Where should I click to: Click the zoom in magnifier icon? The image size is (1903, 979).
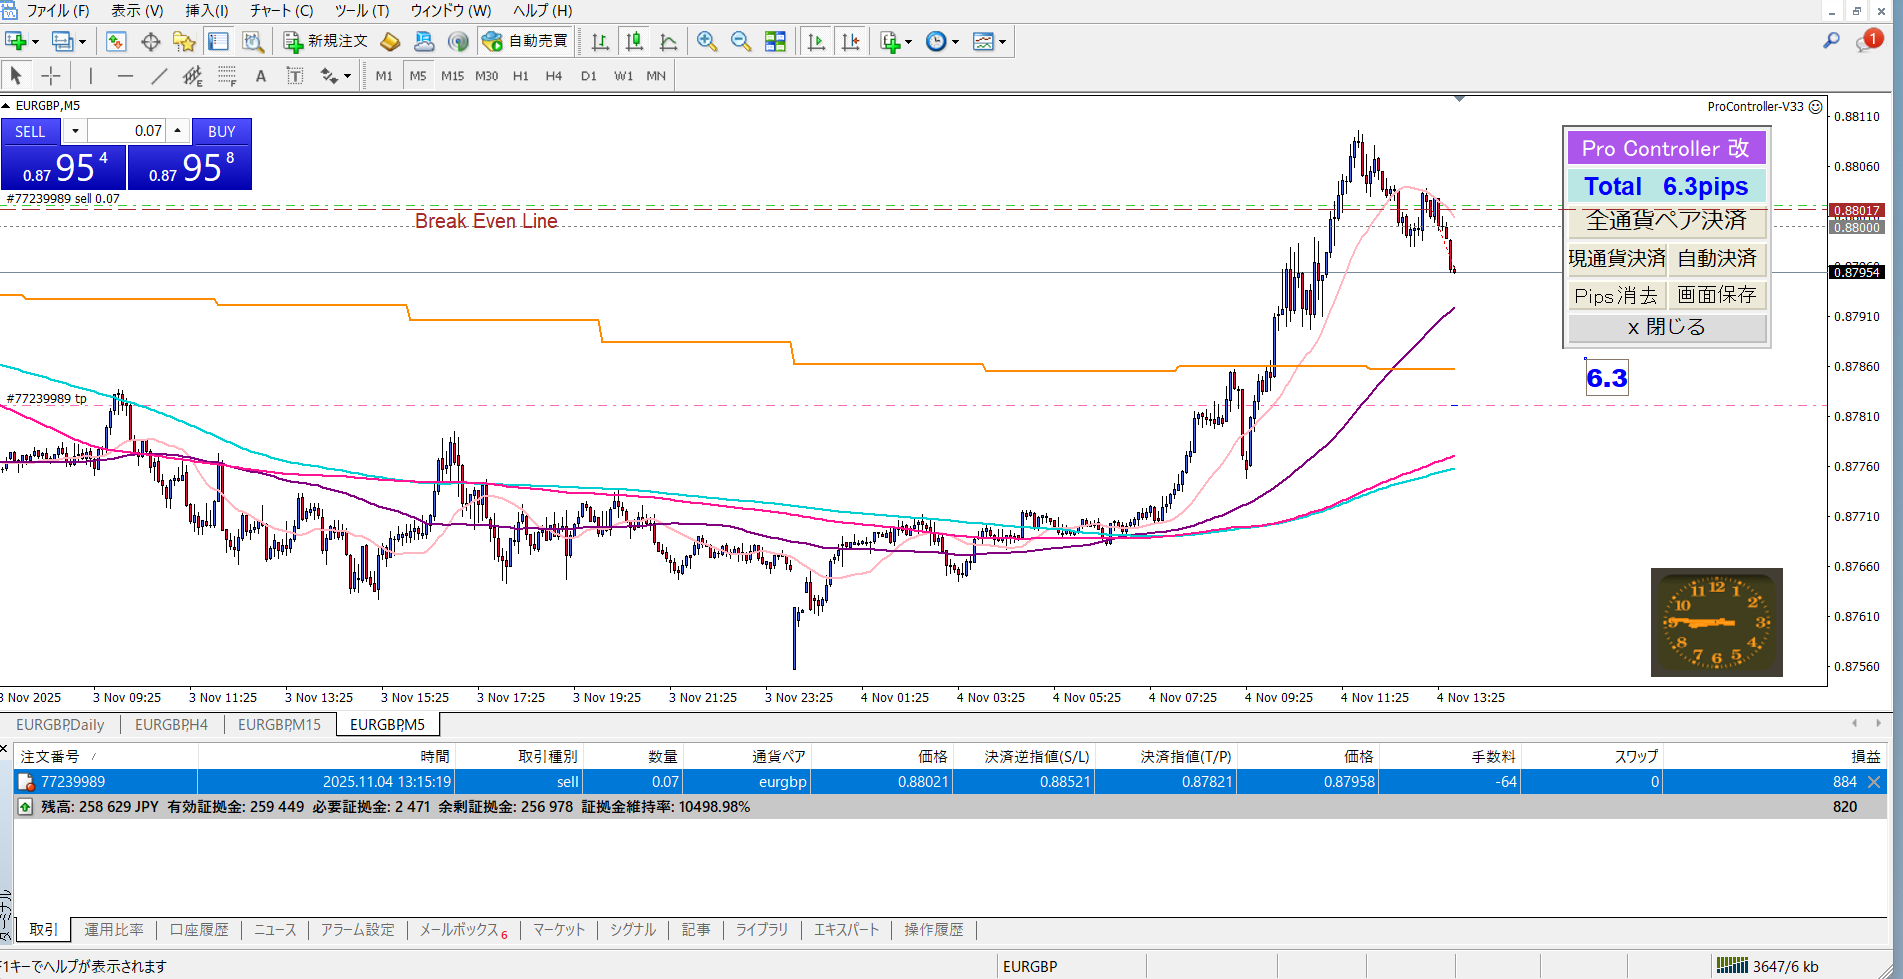click(x=707, y=42)
